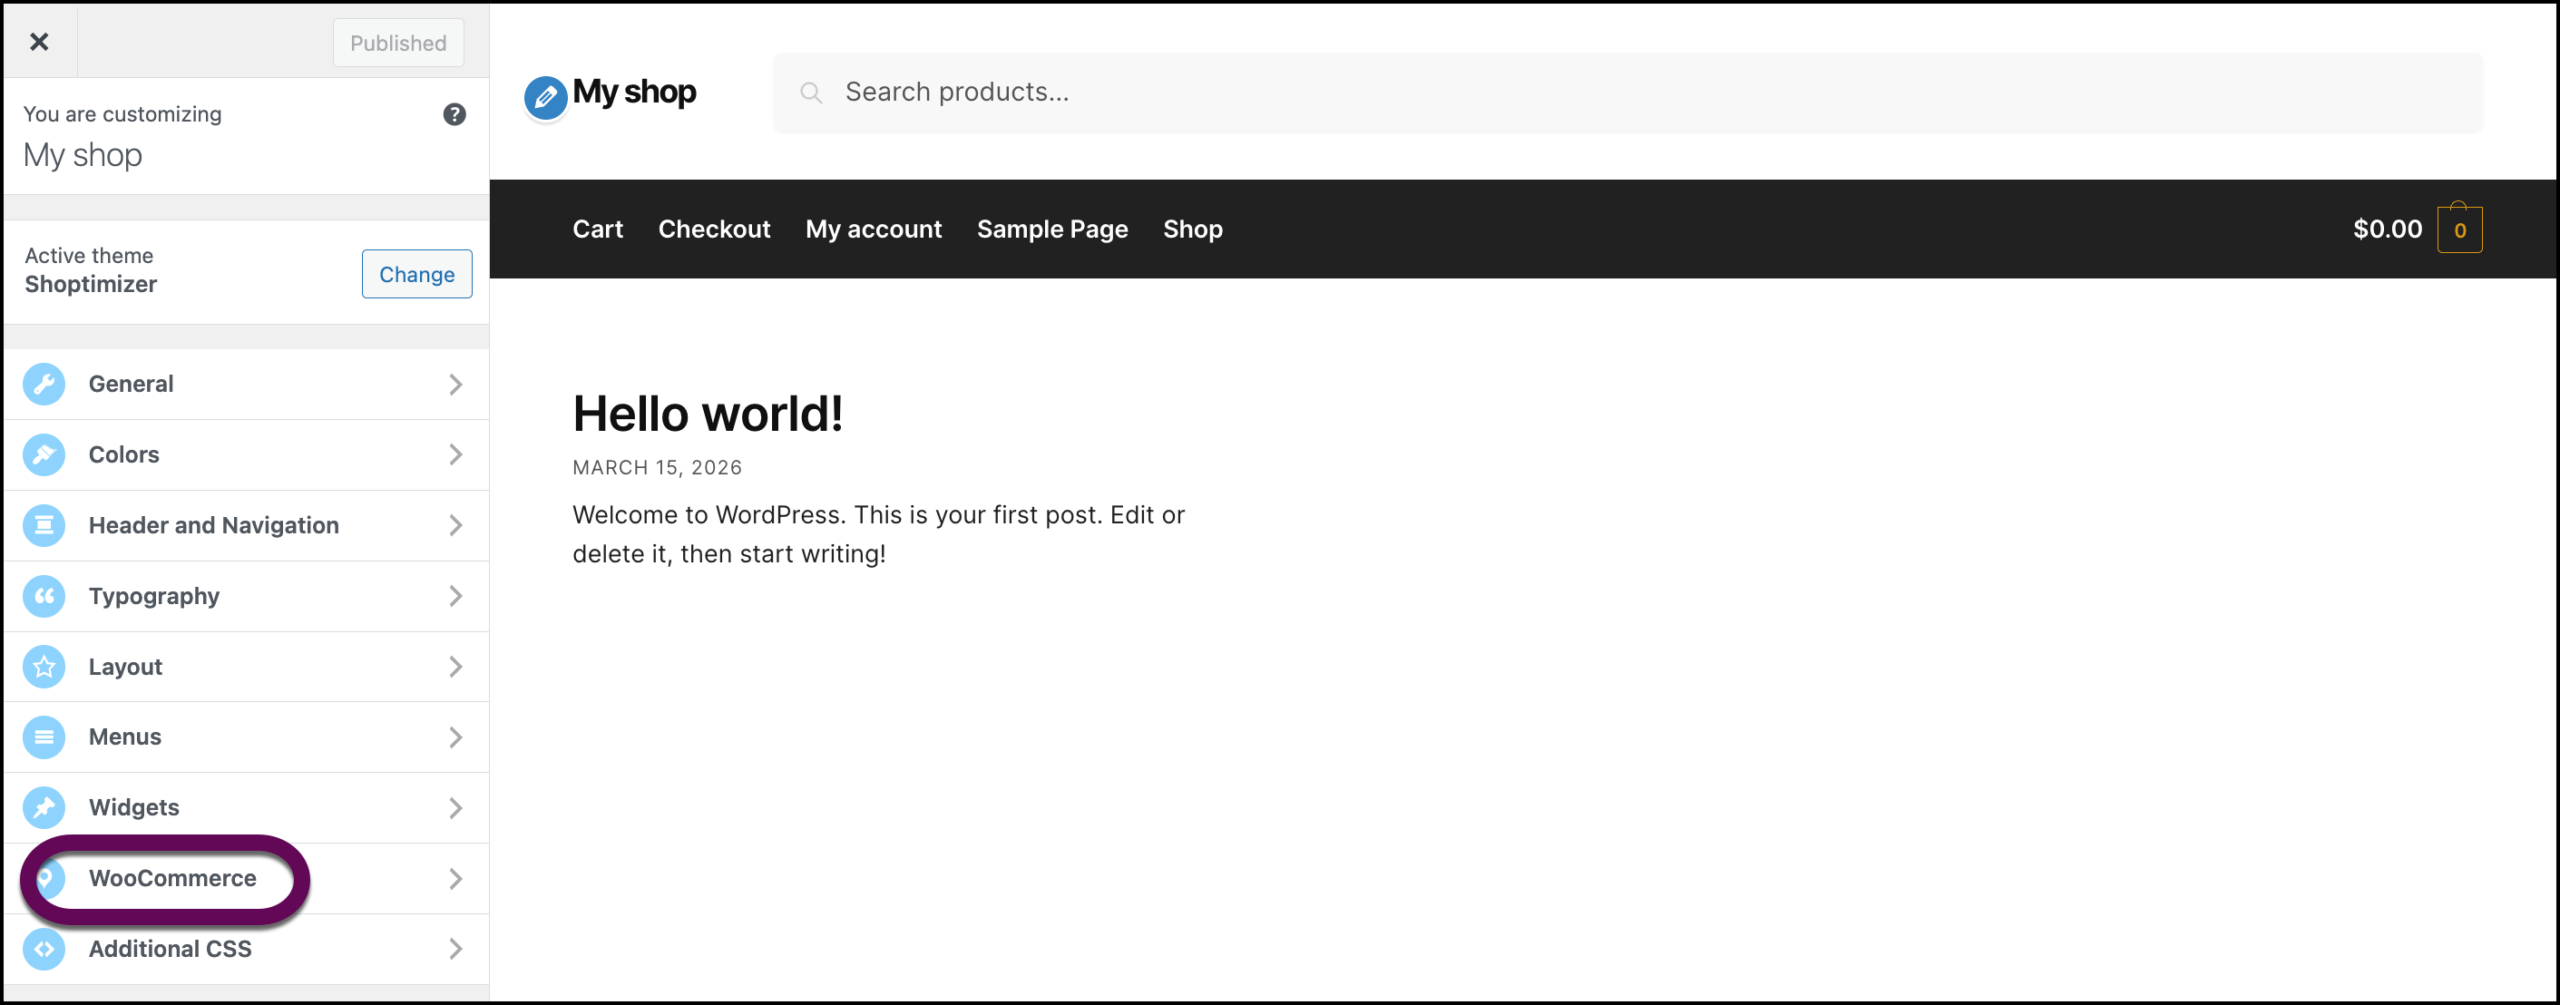
Task: Open the WooCommerce section icon
Action: pos(44,878)
